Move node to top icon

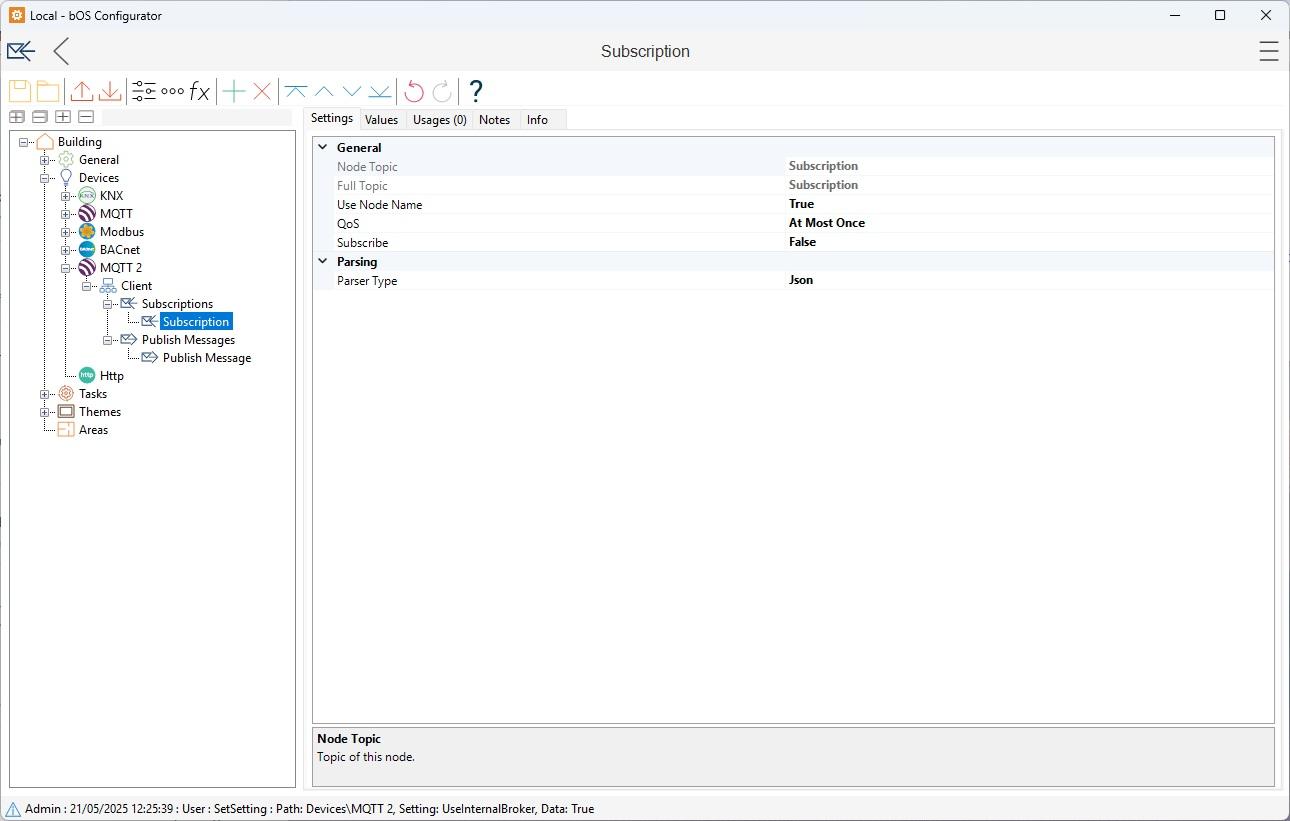296,91
